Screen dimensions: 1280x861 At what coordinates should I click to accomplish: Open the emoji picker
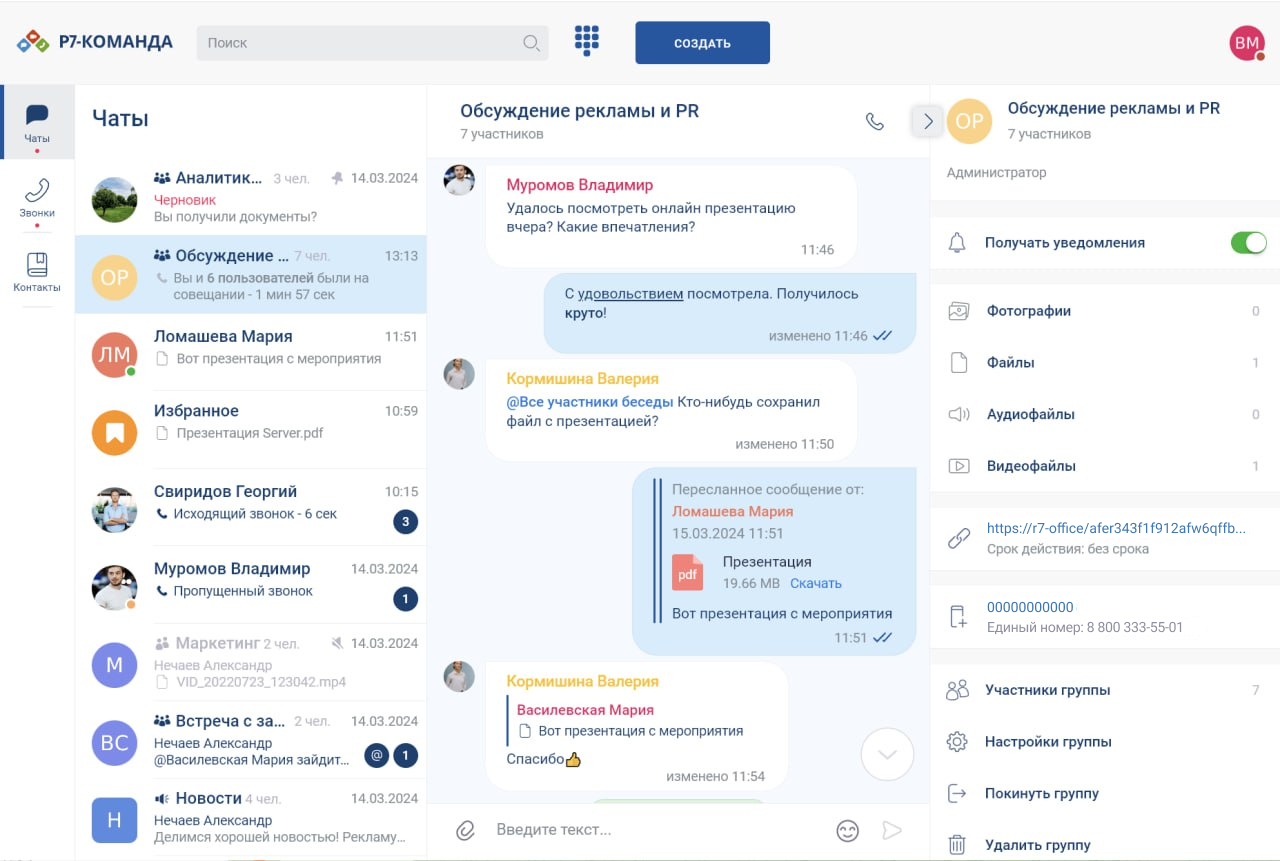pyautogui.click(x=847, y=830)
